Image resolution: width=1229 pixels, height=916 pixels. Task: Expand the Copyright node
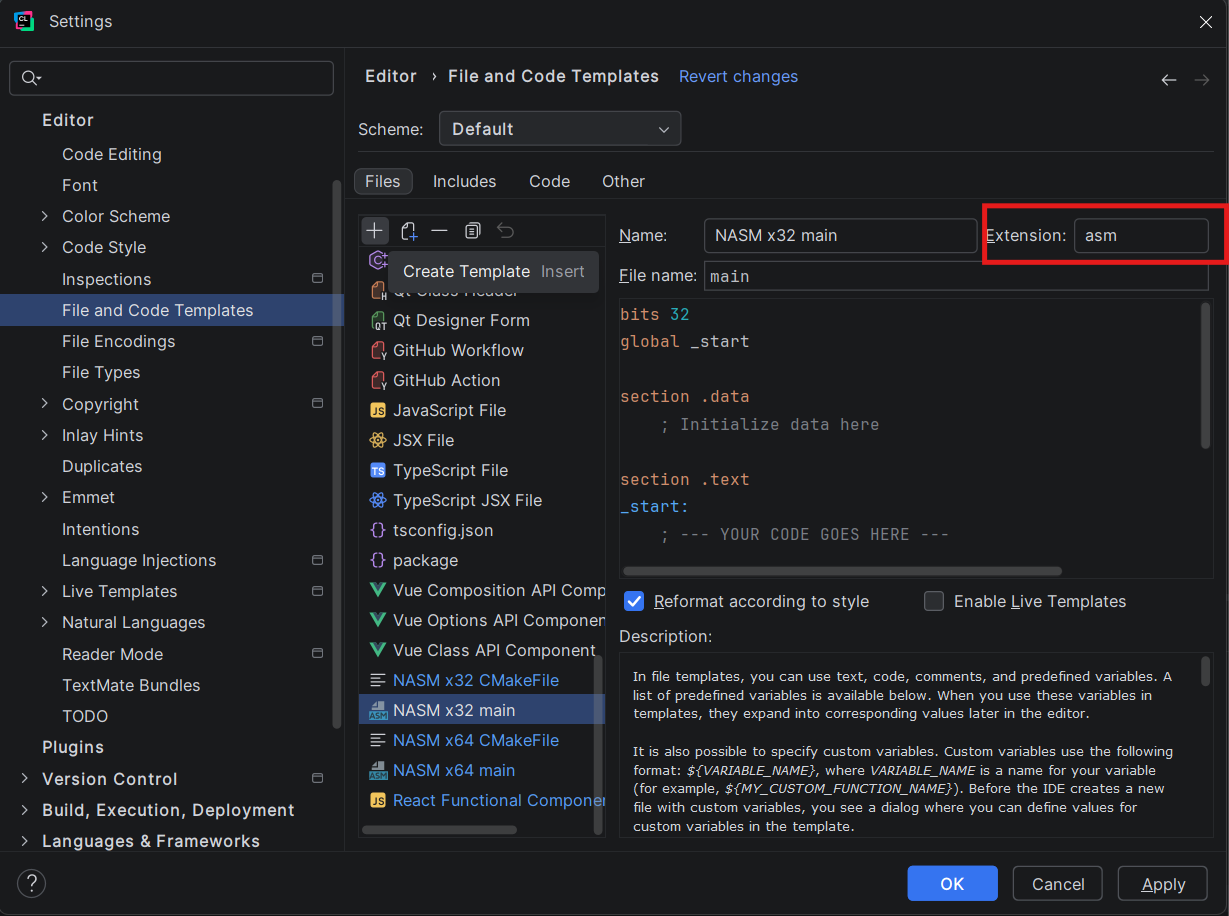(x=45, y=404)
